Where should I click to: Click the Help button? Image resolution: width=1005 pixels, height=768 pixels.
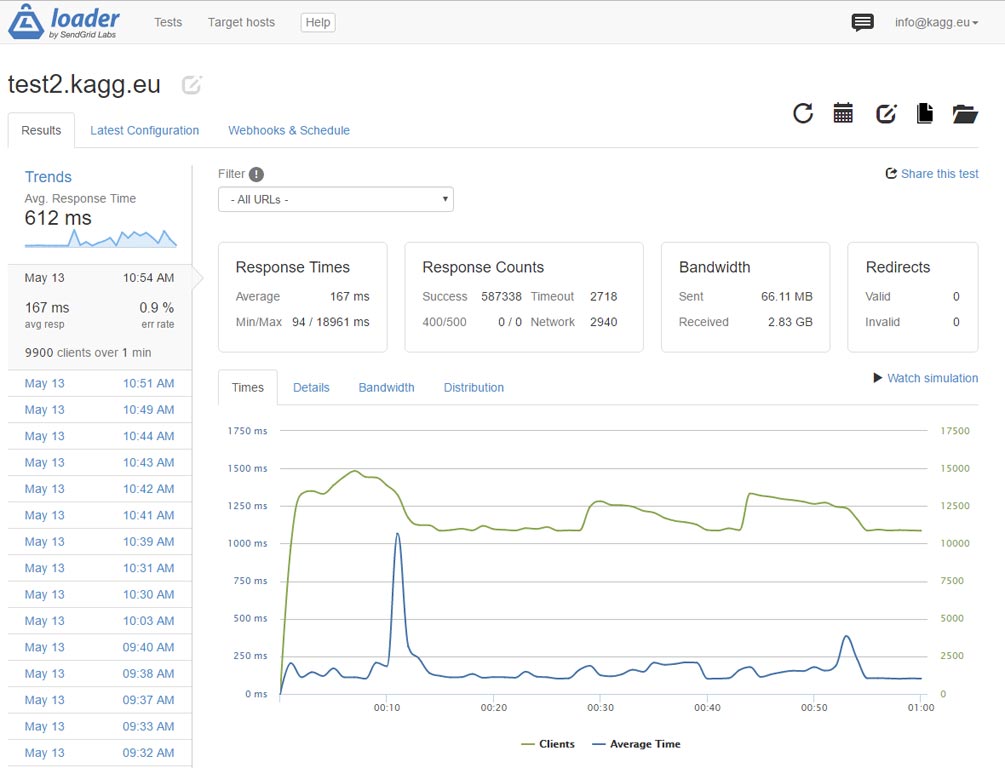click(318, 22)
